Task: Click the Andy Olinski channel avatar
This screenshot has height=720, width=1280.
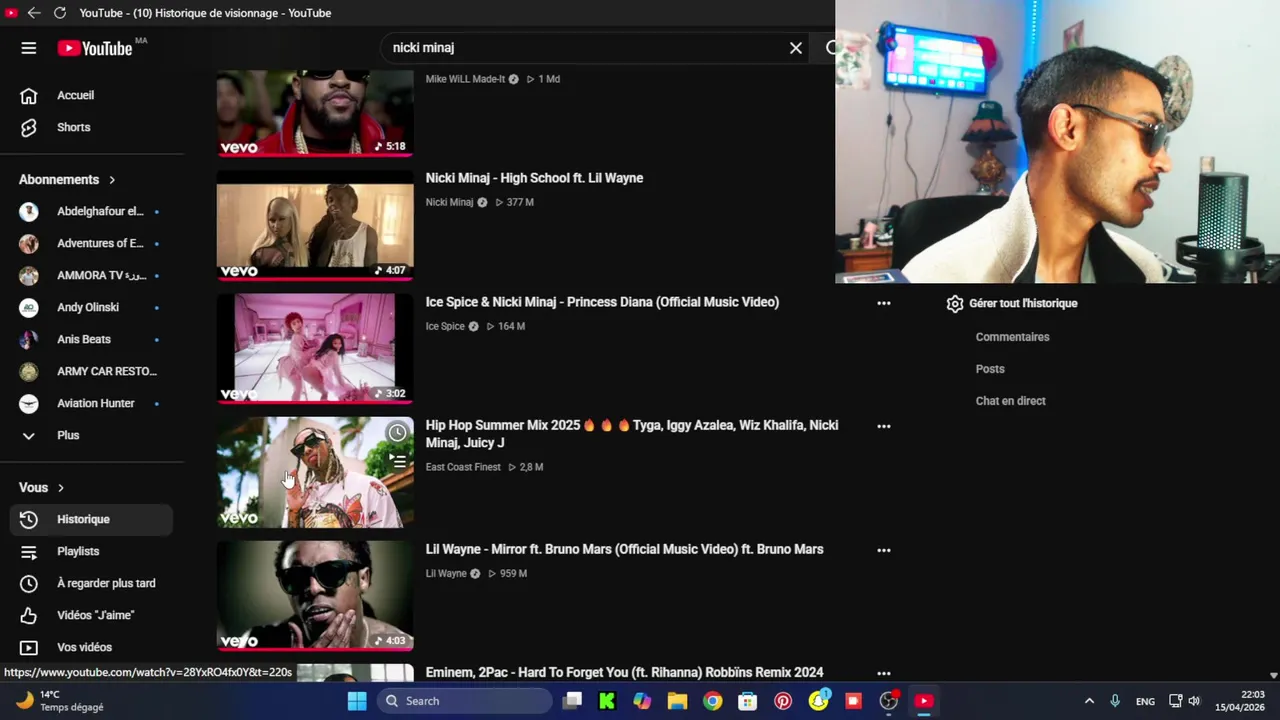Action: click(x=29, y=307)
